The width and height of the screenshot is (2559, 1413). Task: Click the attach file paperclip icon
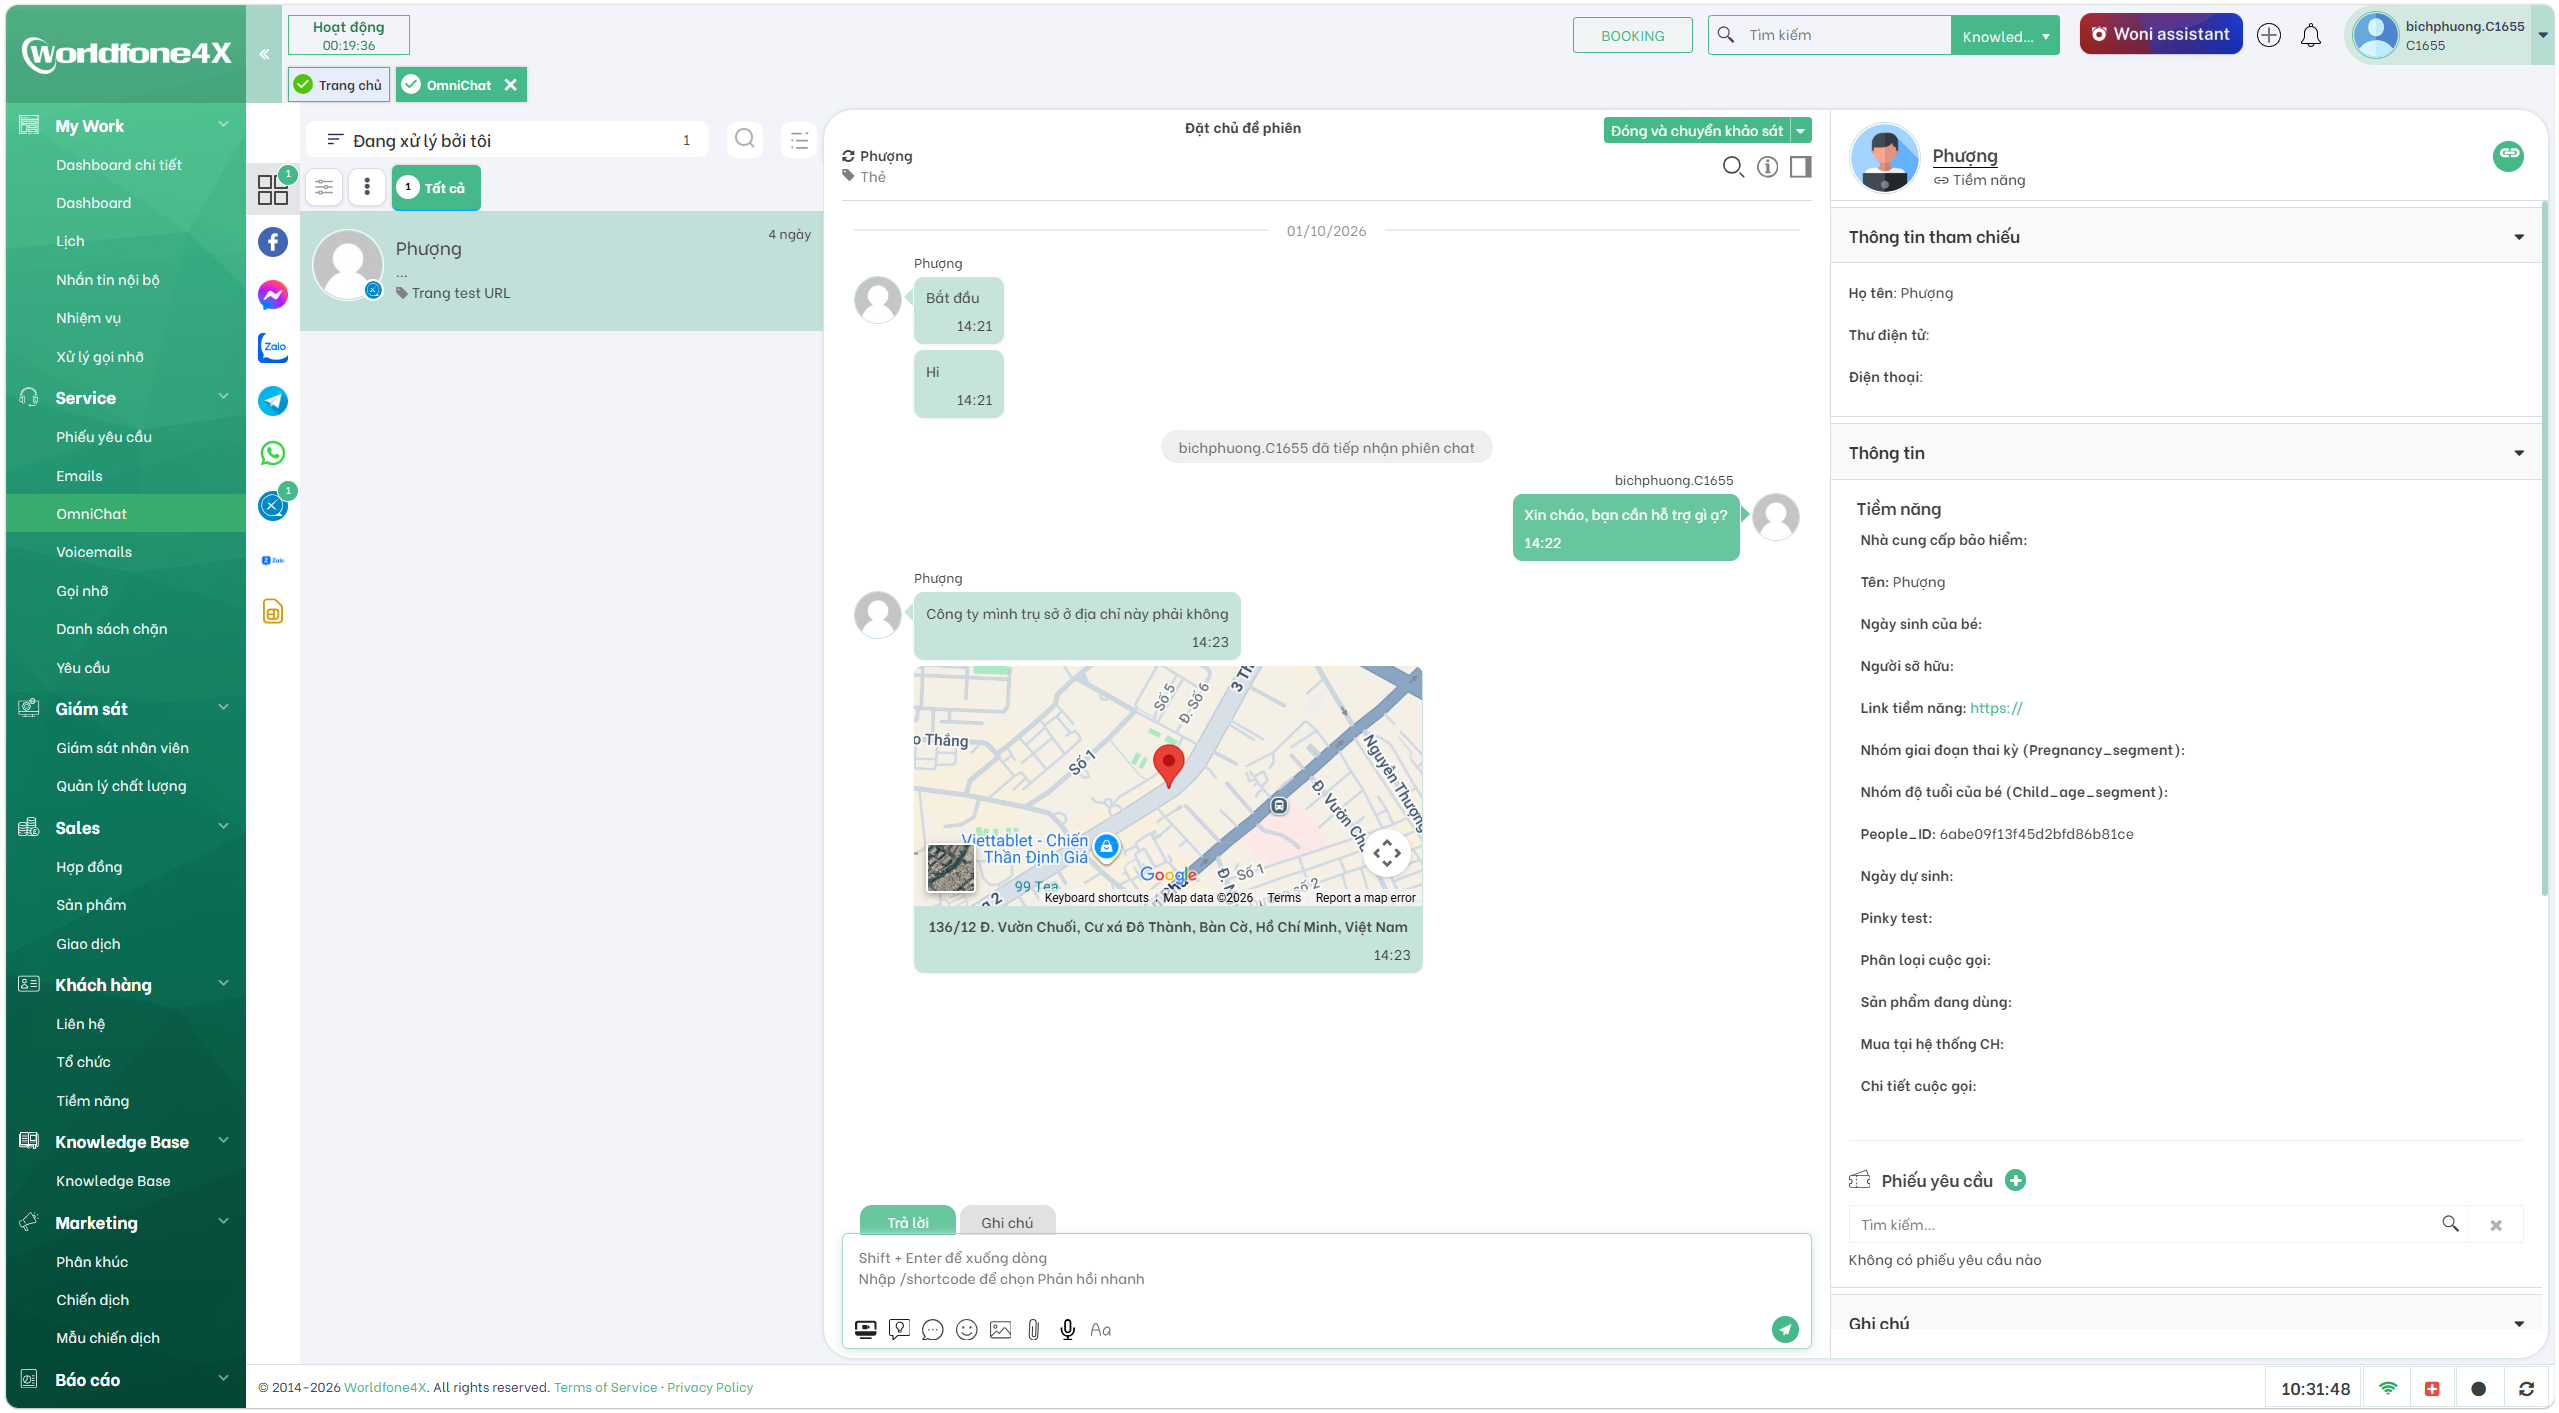point(1034,1330)
